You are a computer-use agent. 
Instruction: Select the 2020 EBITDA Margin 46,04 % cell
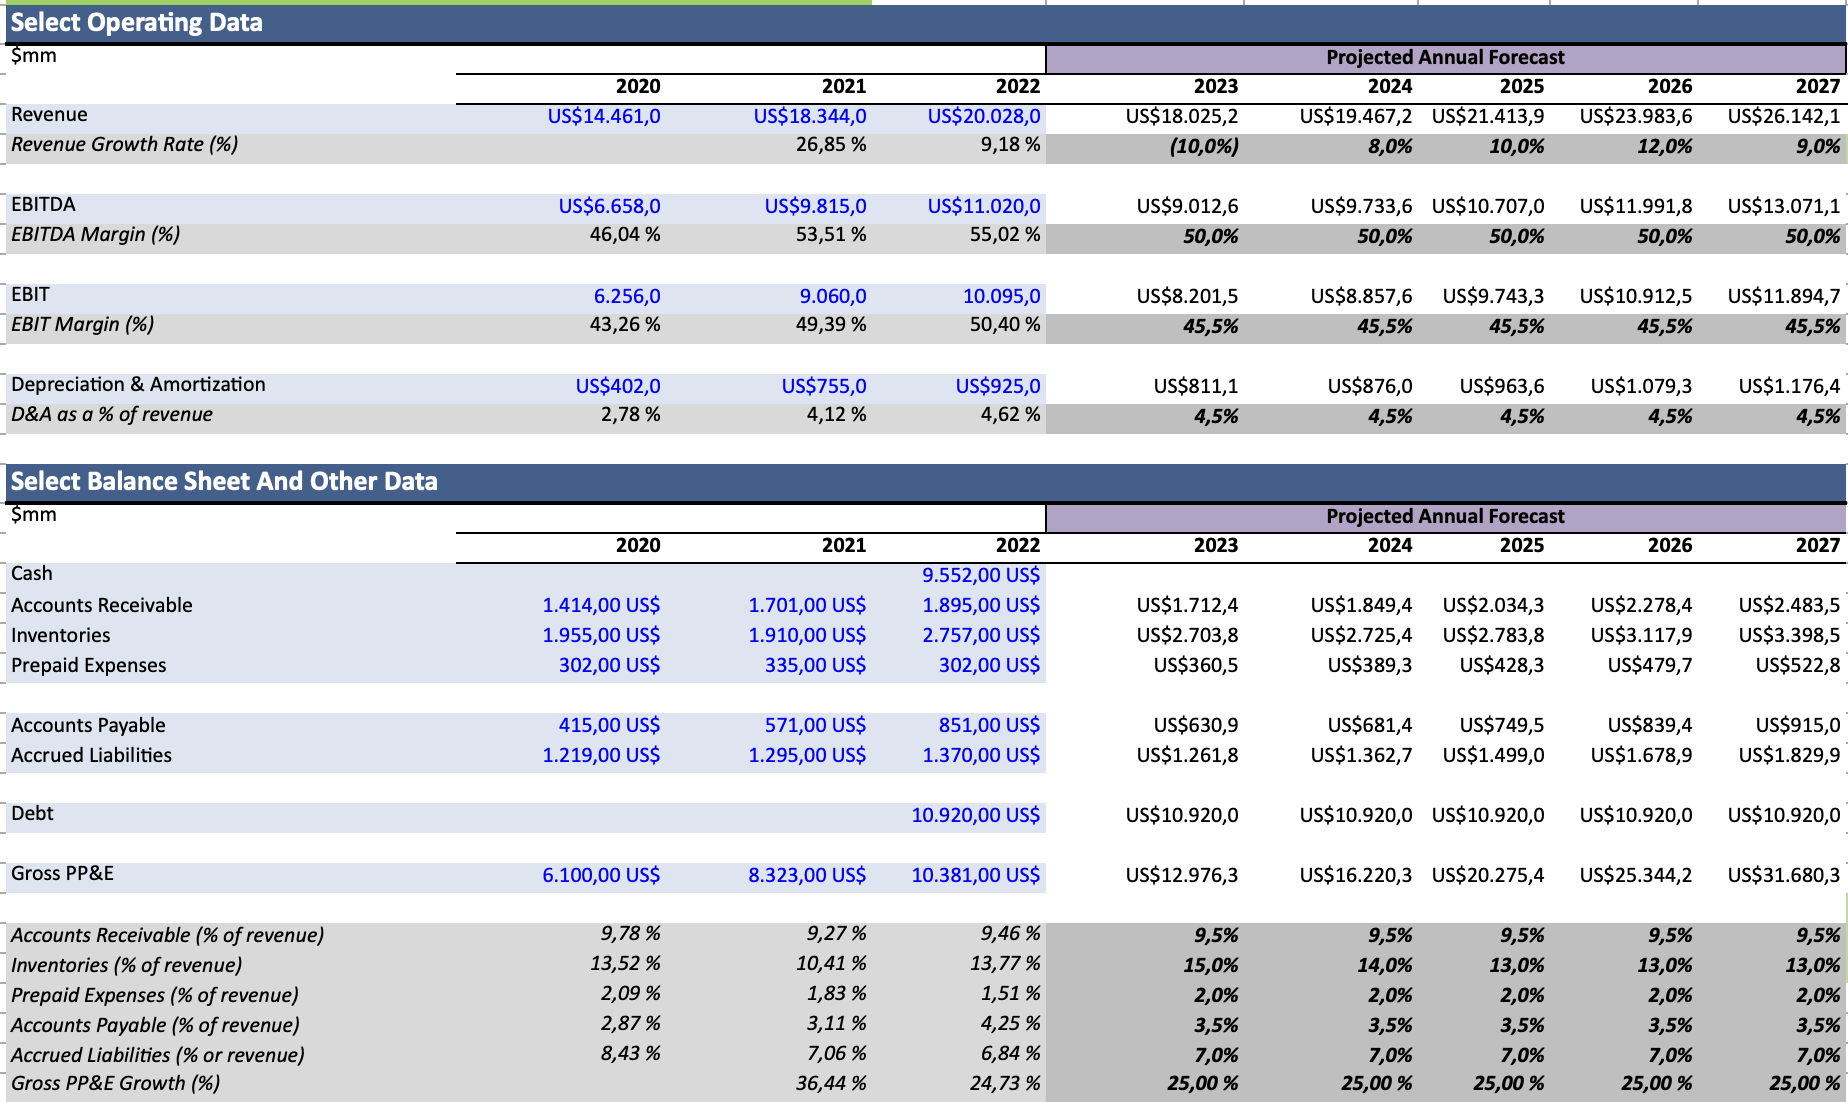(x=624, y=235)
